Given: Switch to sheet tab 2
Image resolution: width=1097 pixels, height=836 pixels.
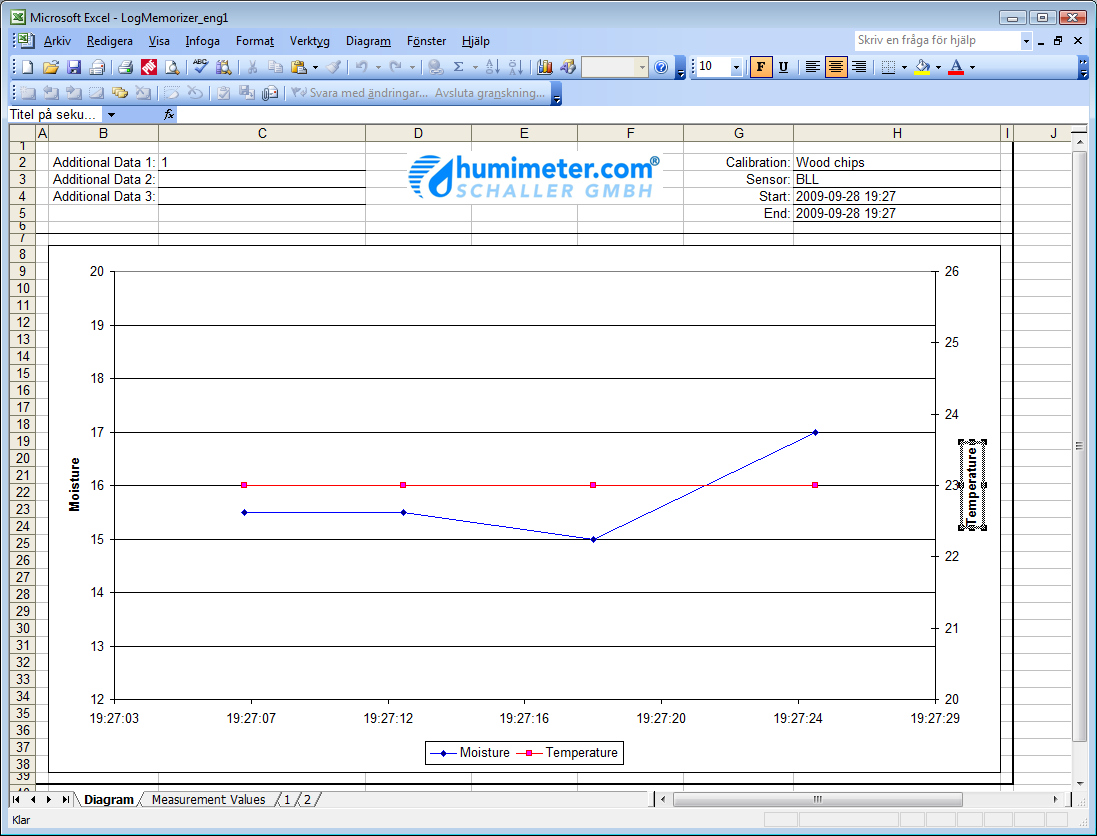Looking at the screenshot, I should click(x=307, y=800).
